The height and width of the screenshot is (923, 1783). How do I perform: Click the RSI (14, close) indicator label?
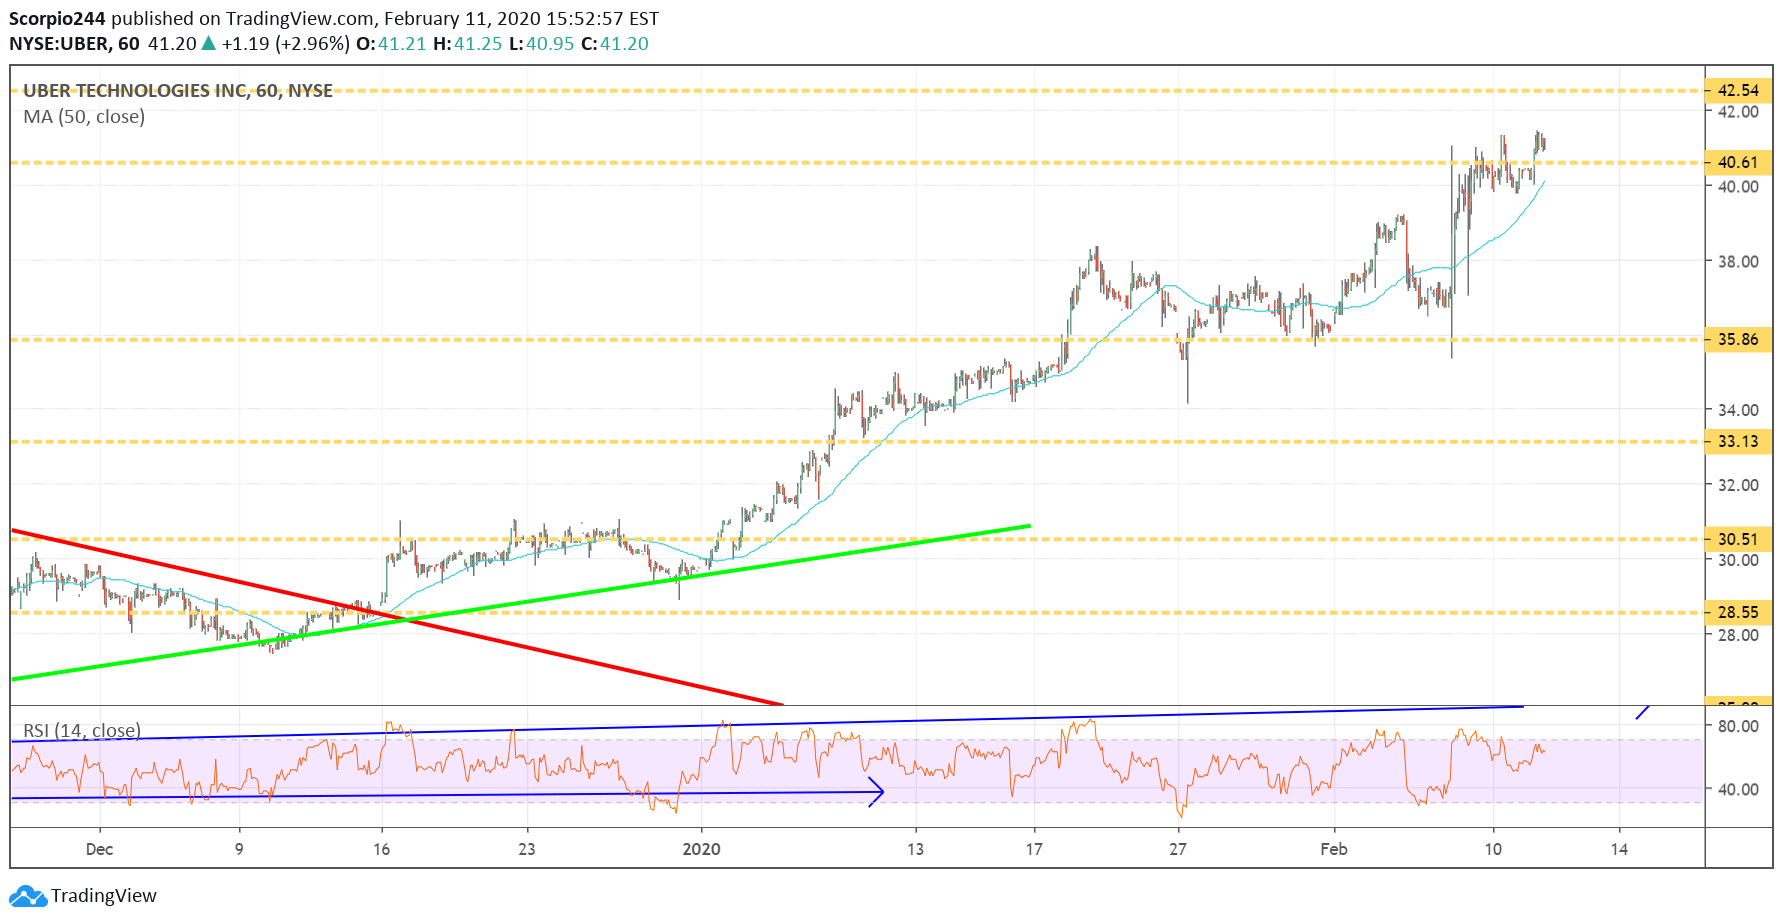[82, 730]
